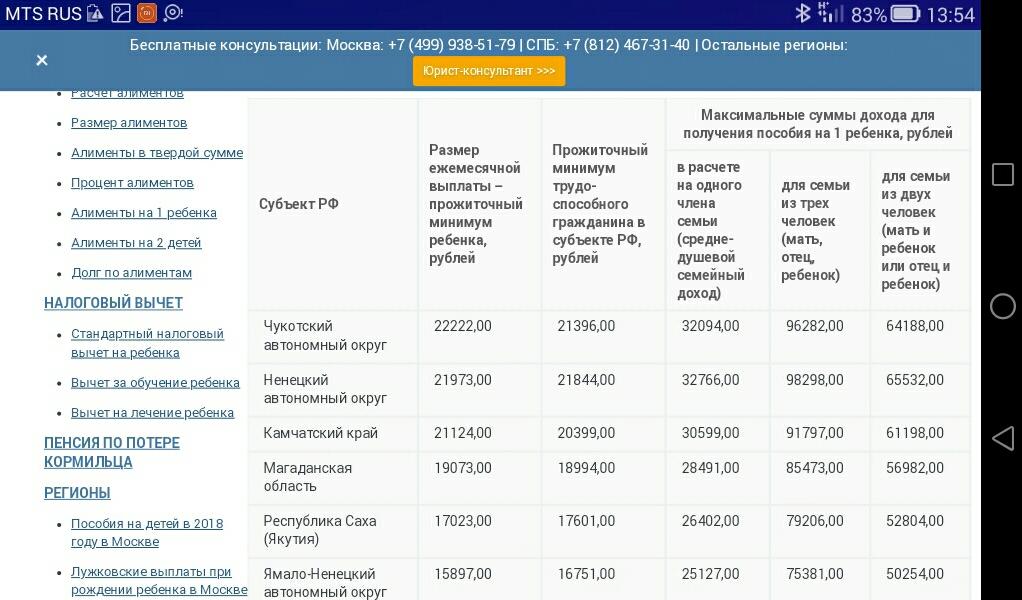Viewport: 1022px width, 600px height.
Task: Tap SPB phone number +7 (812) 467-31-40
Action: pyautogui.click(x=626, y=45)
